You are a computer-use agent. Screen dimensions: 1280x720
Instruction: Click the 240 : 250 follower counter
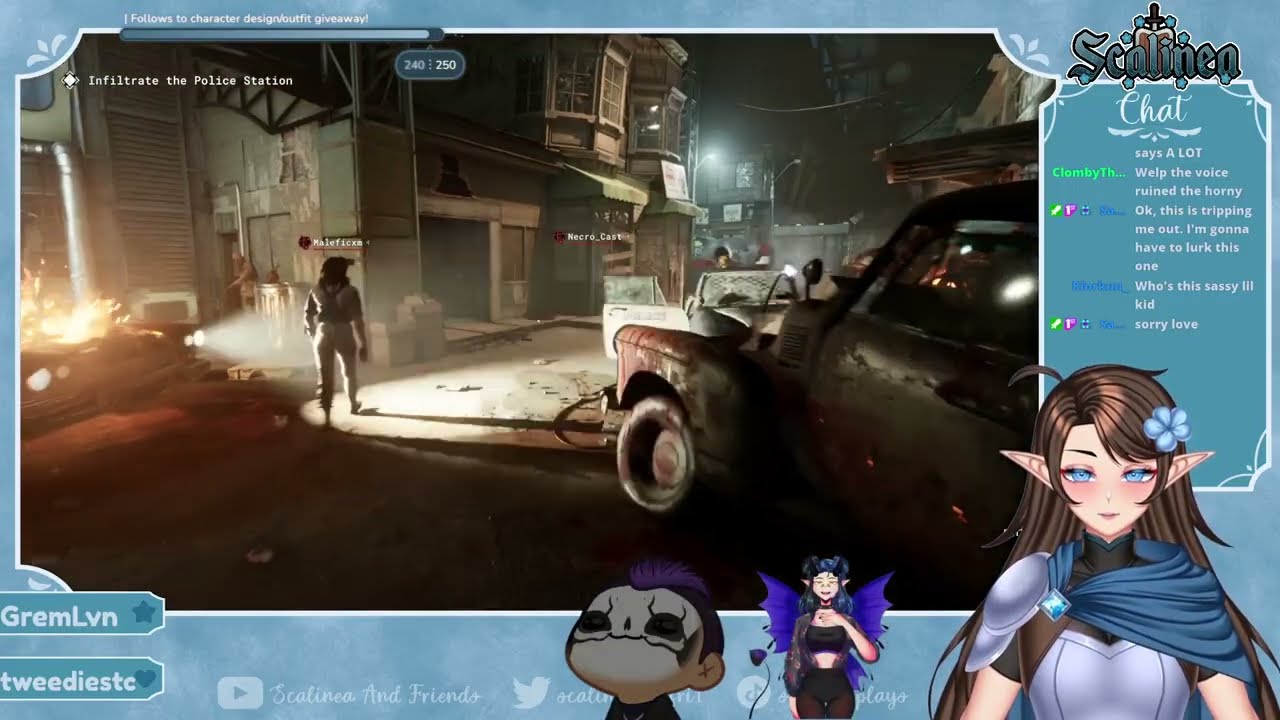[x=430, y=65]
